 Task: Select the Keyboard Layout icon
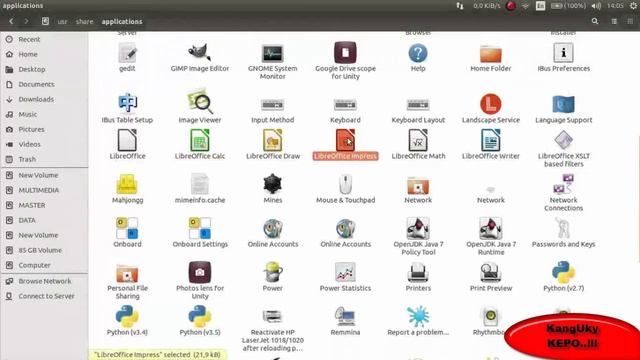pyautogui.click(x=418, y=105)
